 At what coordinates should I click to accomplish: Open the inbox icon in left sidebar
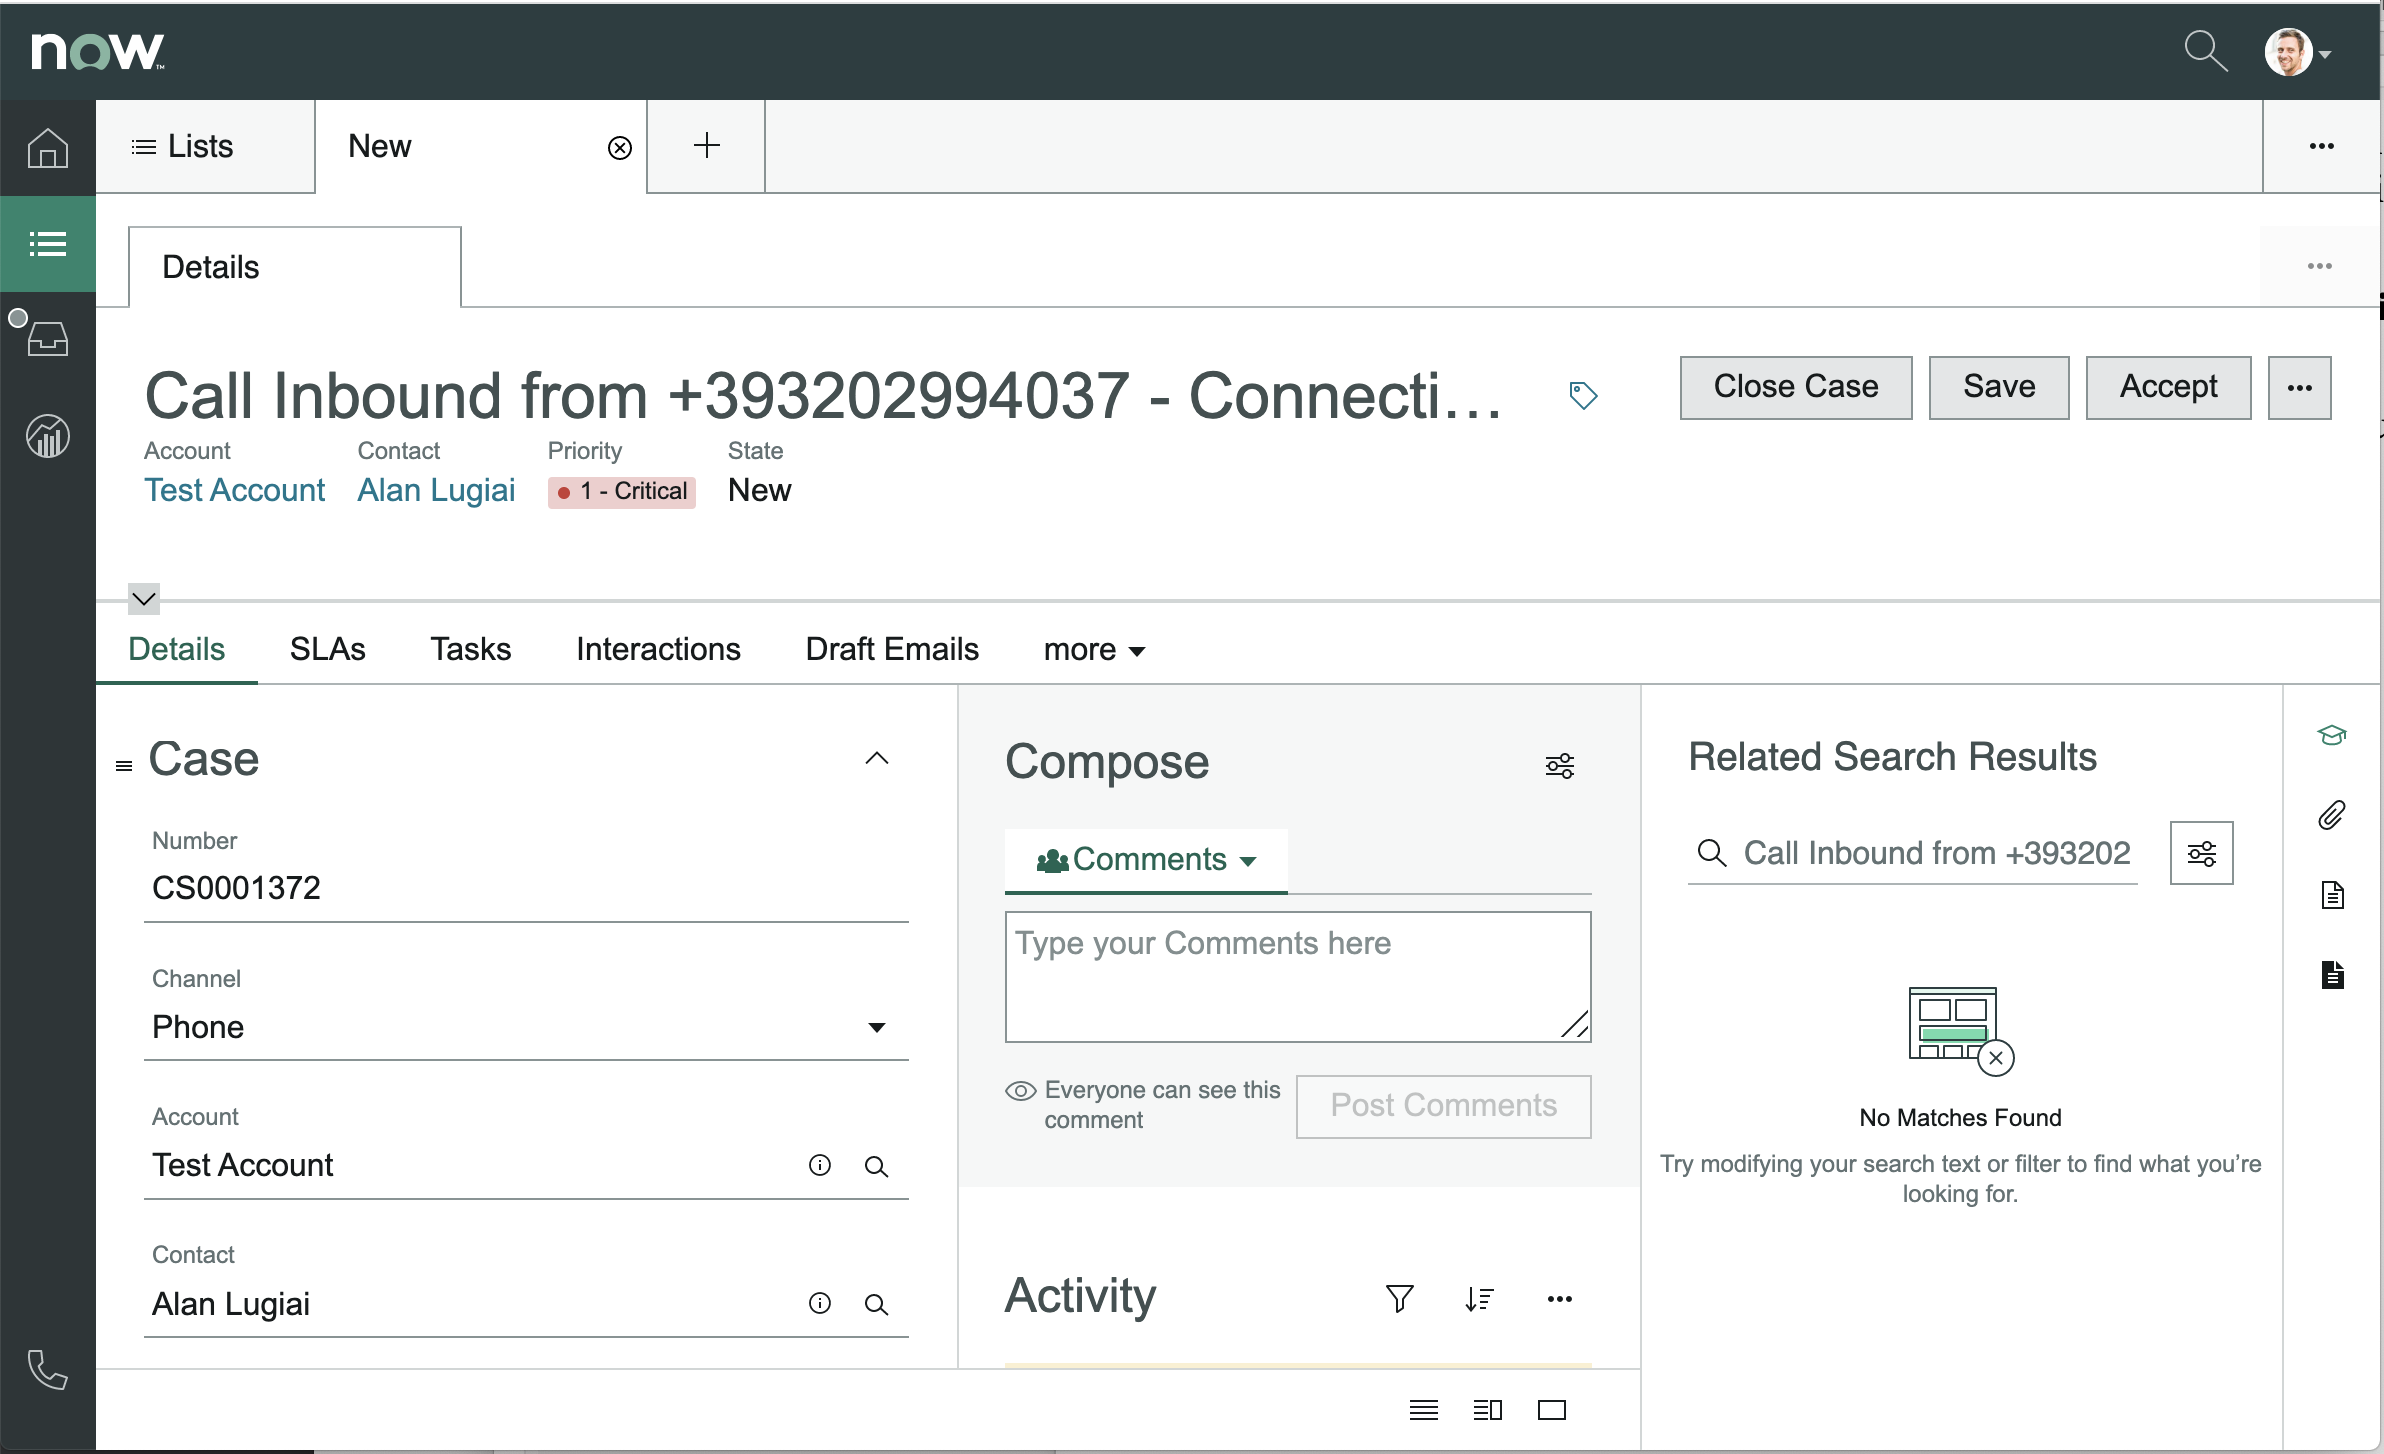pos(47,338)
